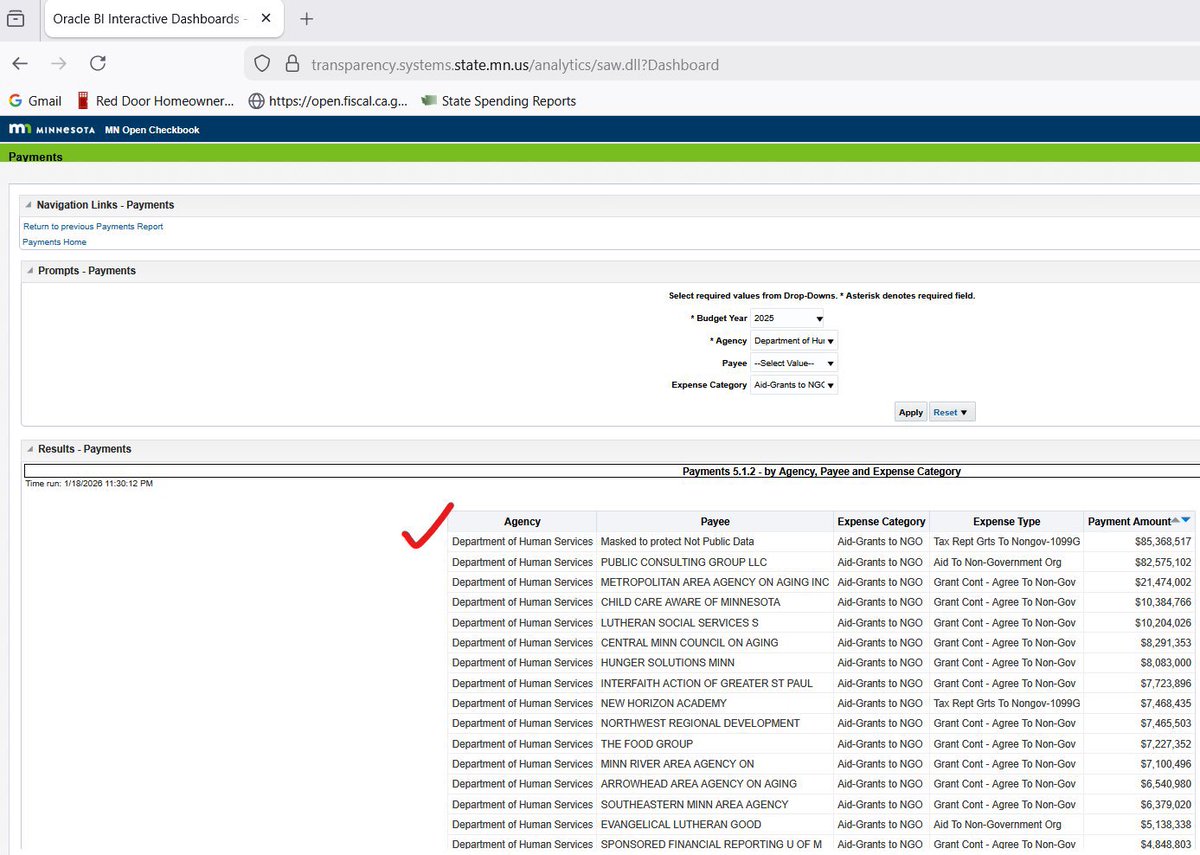The height and width of the screenshot is (855, 1200).
Task: Select payee PUBLIC CONSULTING GROUP LLC
Action: point(684,562)
